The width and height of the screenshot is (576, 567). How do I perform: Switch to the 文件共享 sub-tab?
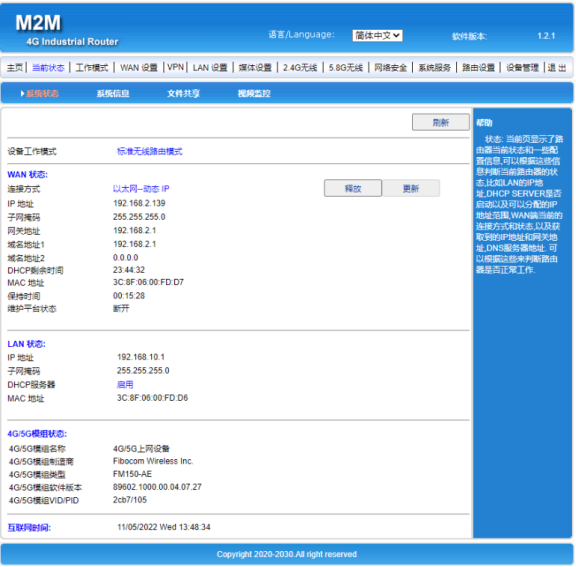click(x=183, y=94)
